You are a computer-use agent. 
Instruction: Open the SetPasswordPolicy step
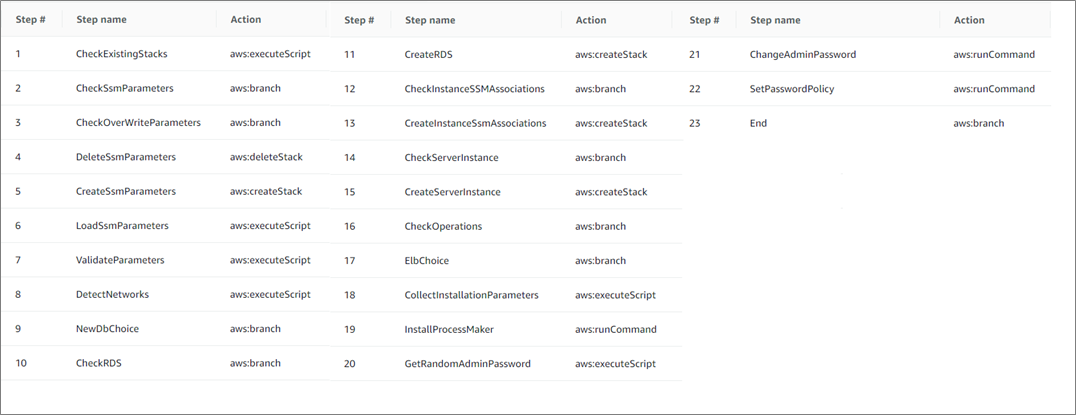(792, 88)
